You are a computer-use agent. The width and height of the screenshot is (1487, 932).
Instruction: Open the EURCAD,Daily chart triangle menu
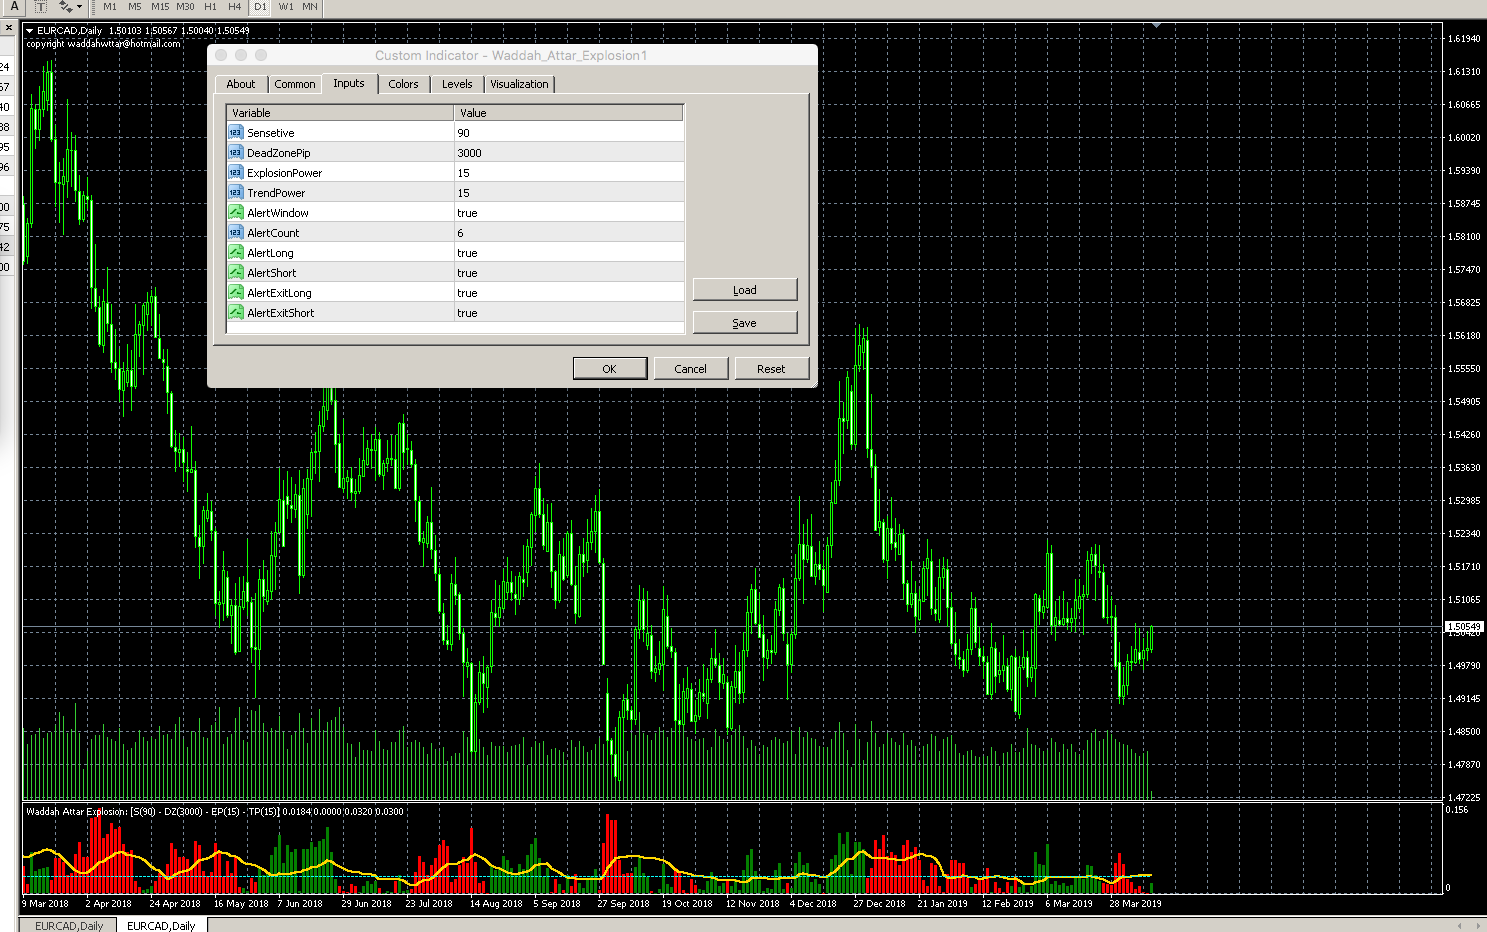[30, 31]
